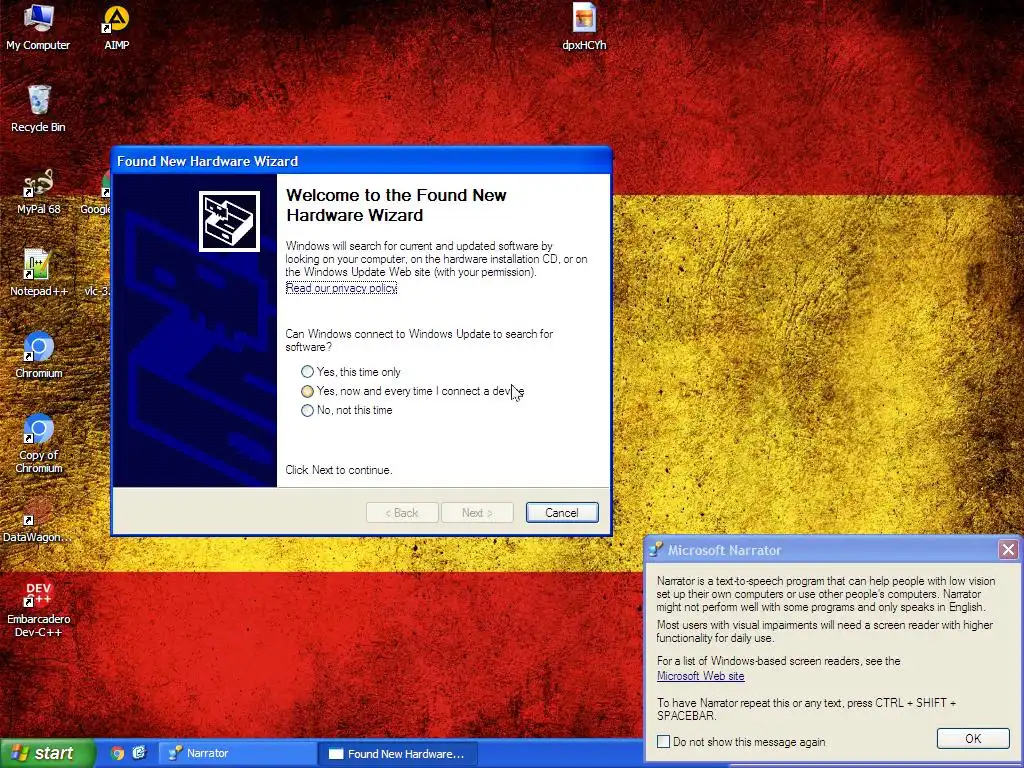The height and width of the screenshot is (768, 1024).
Task: Click 'Click Next to continue.' text
Action: pos(339,470)
